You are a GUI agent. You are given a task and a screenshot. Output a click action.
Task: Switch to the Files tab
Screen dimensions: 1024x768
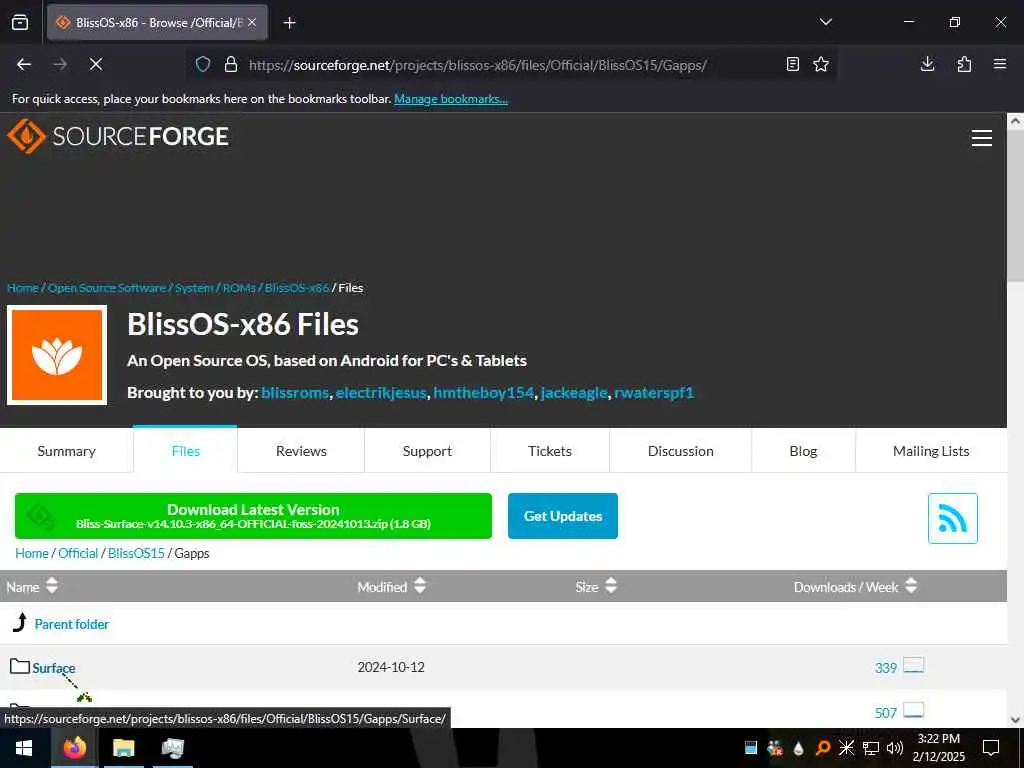point(185,451)
